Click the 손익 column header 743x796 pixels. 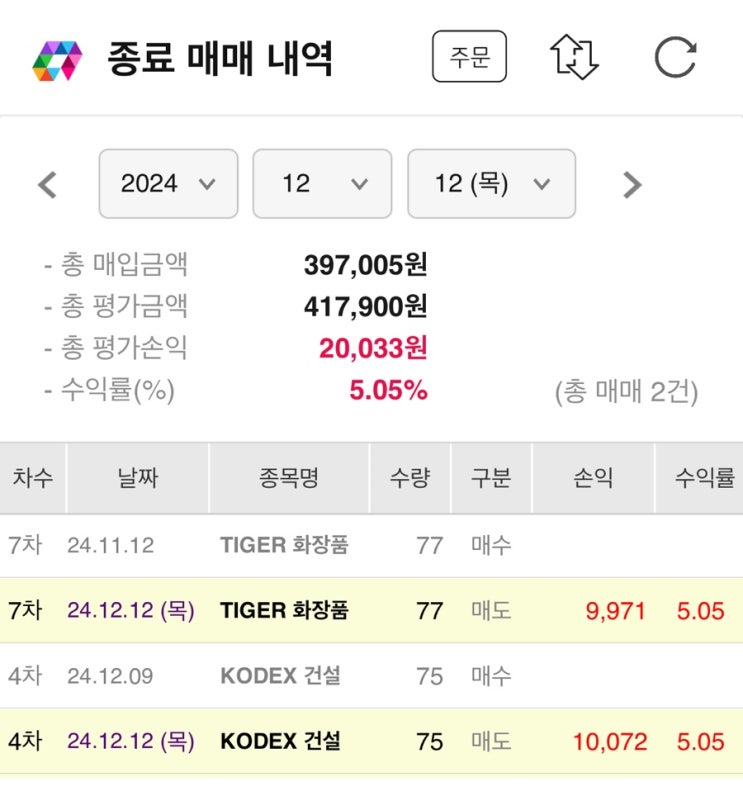pos(592,478)
